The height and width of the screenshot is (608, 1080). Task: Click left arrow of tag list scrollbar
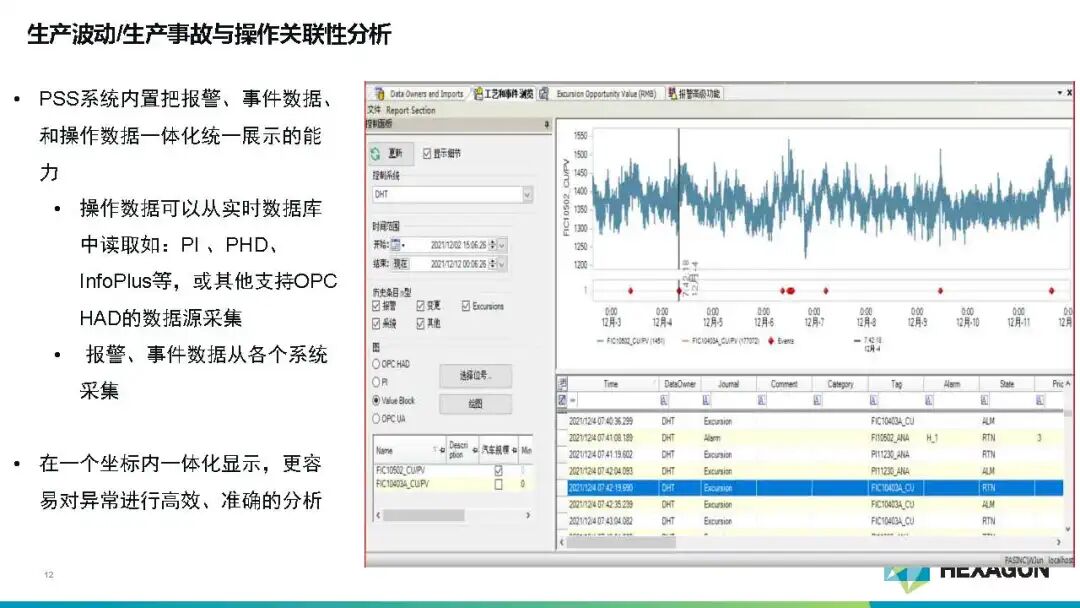378,515
